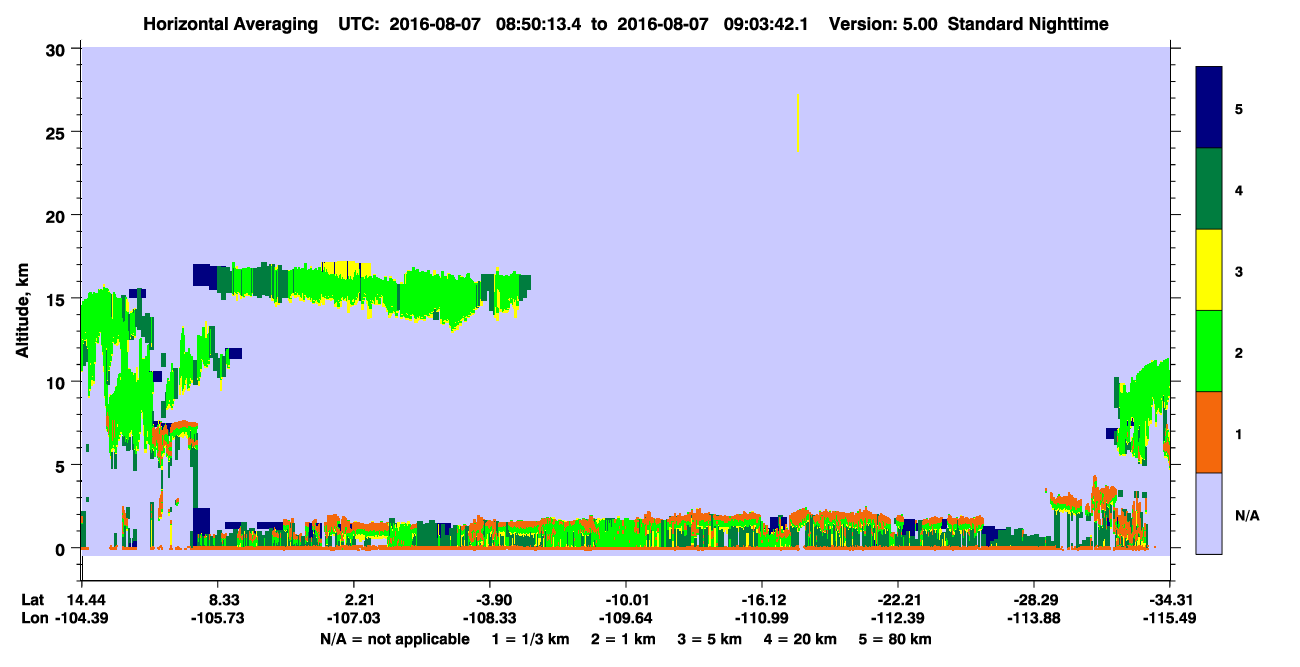Click longitude value -107.03
The height and width of the screenshot is (667, 1300).
pos(353,619)
